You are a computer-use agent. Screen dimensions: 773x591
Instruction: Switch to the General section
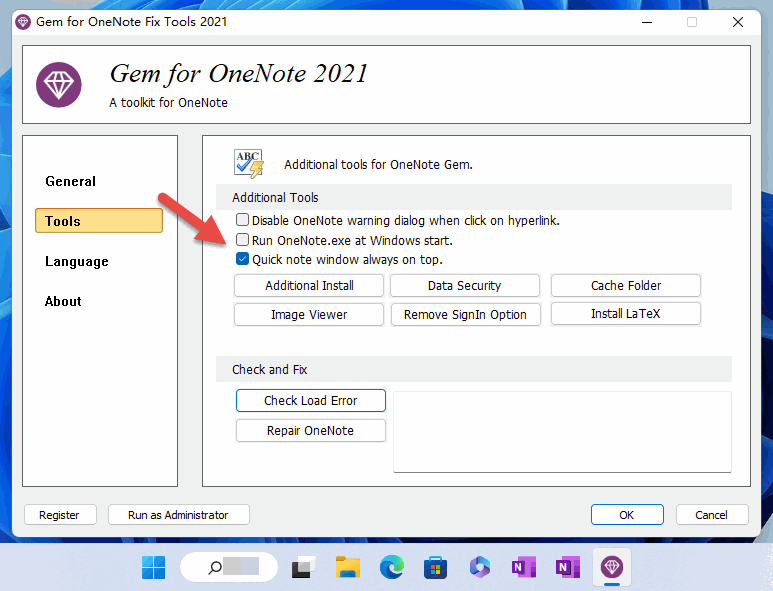click(x=70, y=181)
